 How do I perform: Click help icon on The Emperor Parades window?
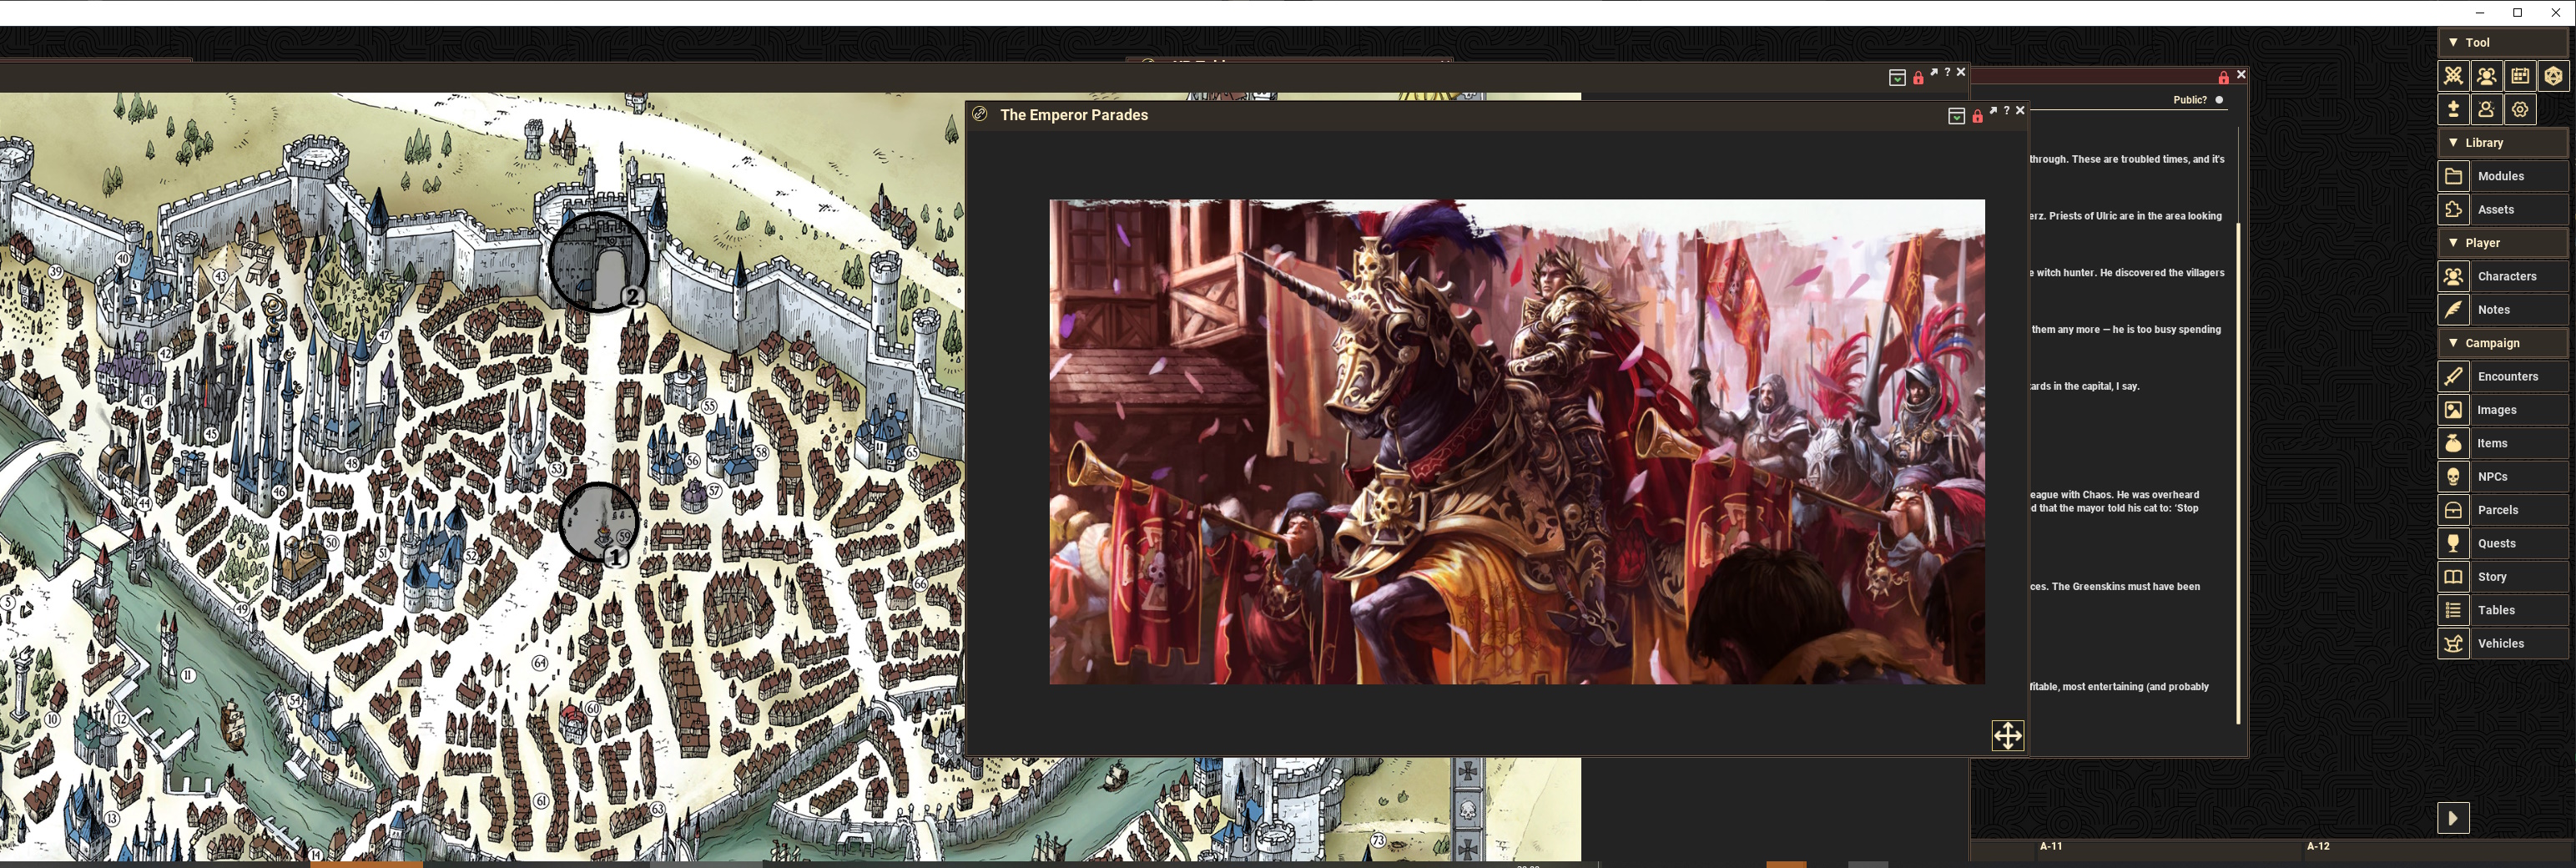2006,111
